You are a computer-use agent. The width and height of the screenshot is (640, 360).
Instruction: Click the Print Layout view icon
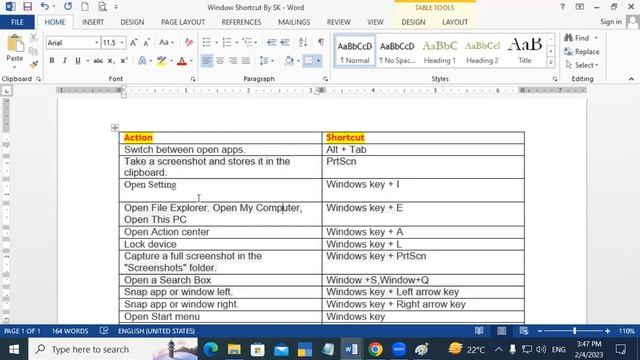click(501, 331)
